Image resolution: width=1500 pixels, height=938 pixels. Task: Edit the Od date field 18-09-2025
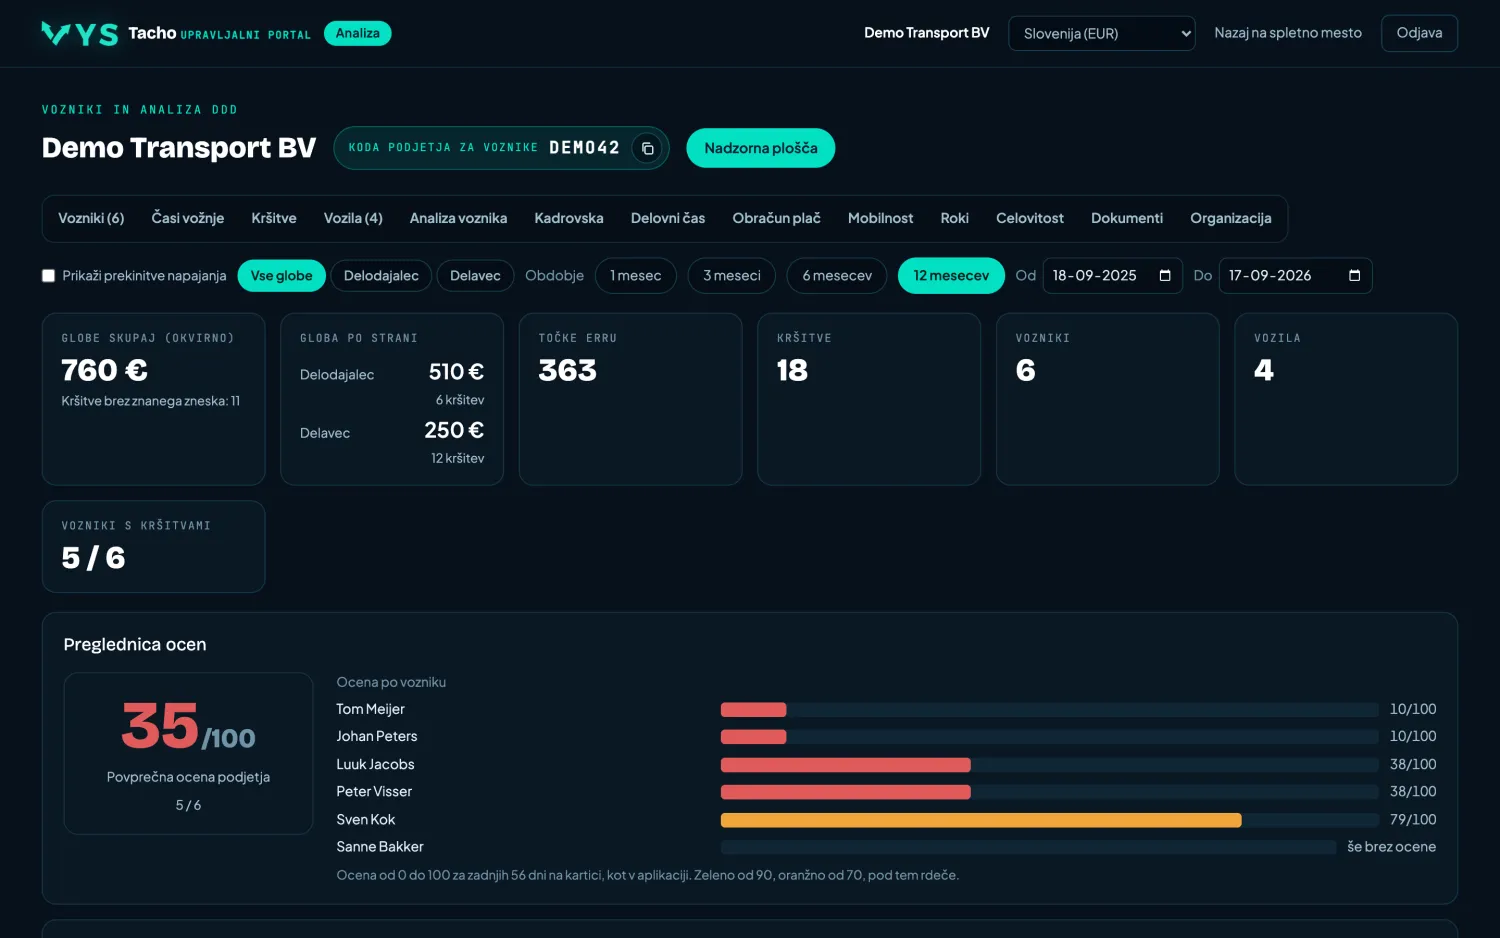1098,275
